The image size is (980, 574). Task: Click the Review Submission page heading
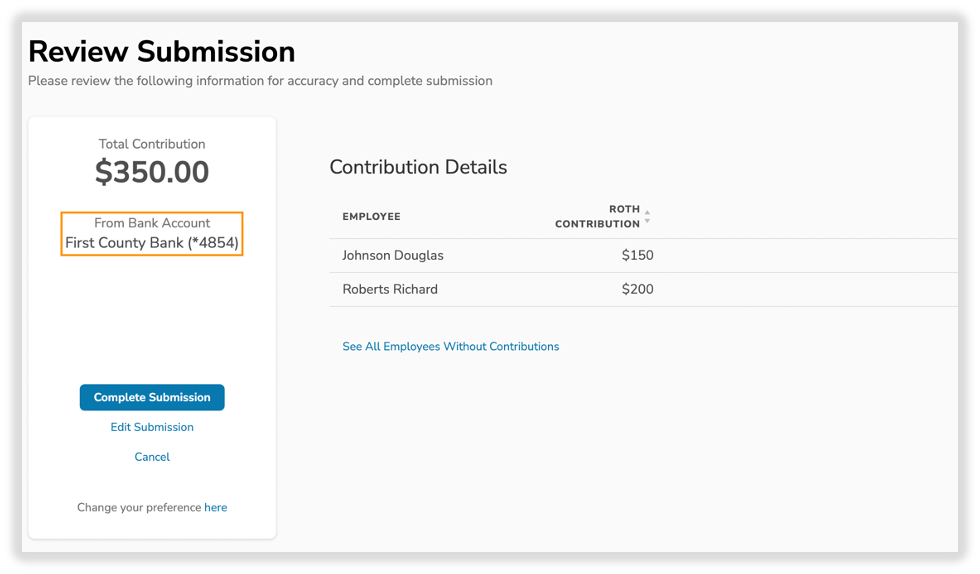[x=162, y=51]
